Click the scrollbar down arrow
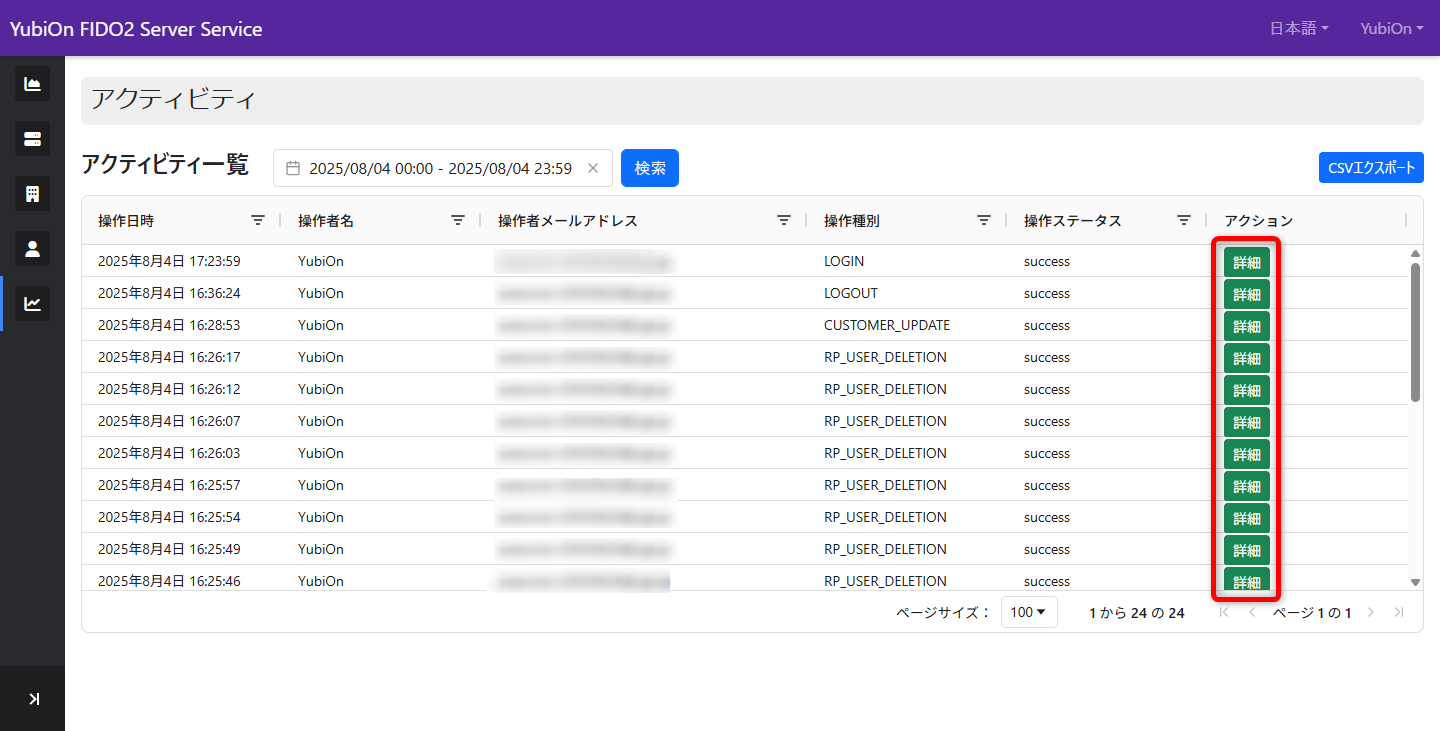1440x731 pixels. coord(1415,582)
